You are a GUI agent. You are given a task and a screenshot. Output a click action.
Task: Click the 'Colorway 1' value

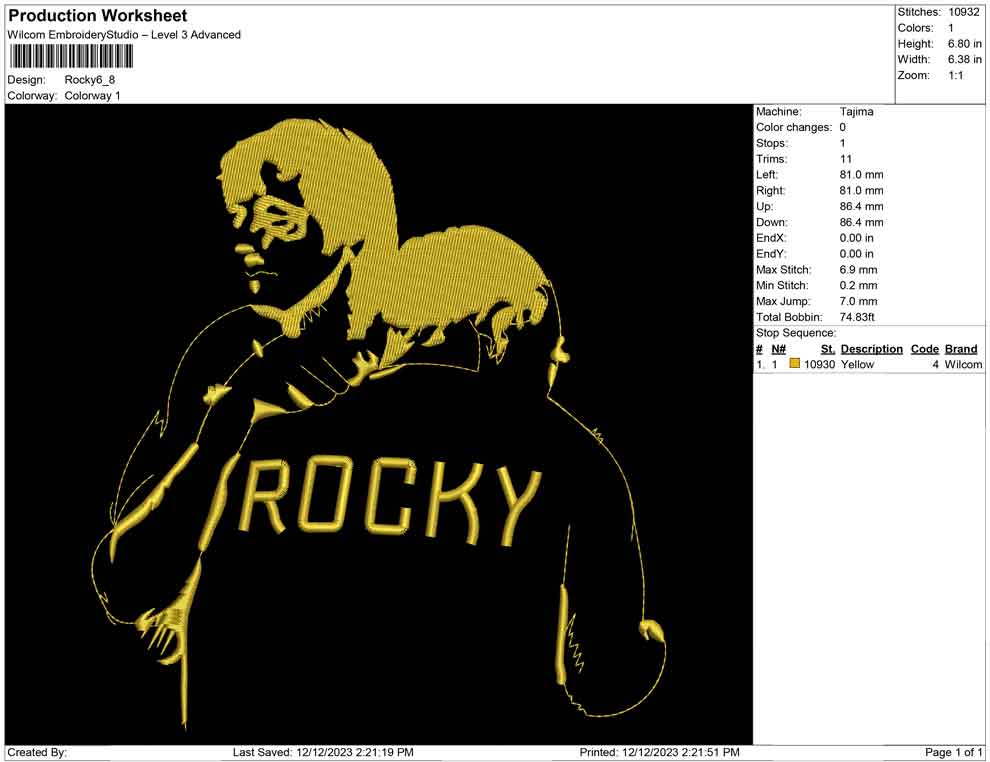[x=92, y=96]
